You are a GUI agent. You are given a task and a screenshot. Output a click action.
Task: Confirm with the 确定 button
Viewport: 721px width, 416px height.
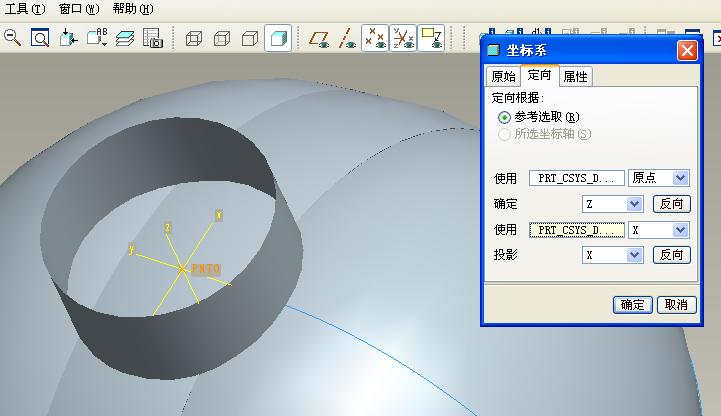tap(633, 305)
